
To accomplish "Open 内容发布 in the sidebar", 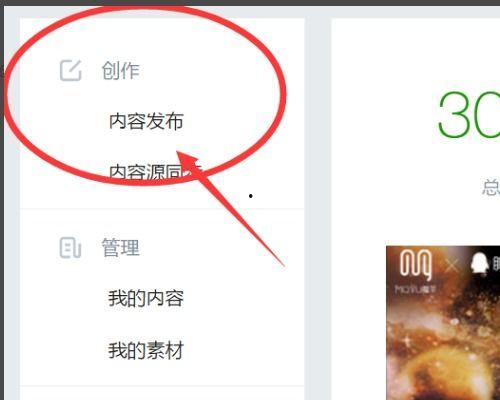I will [x=146, y=121].
